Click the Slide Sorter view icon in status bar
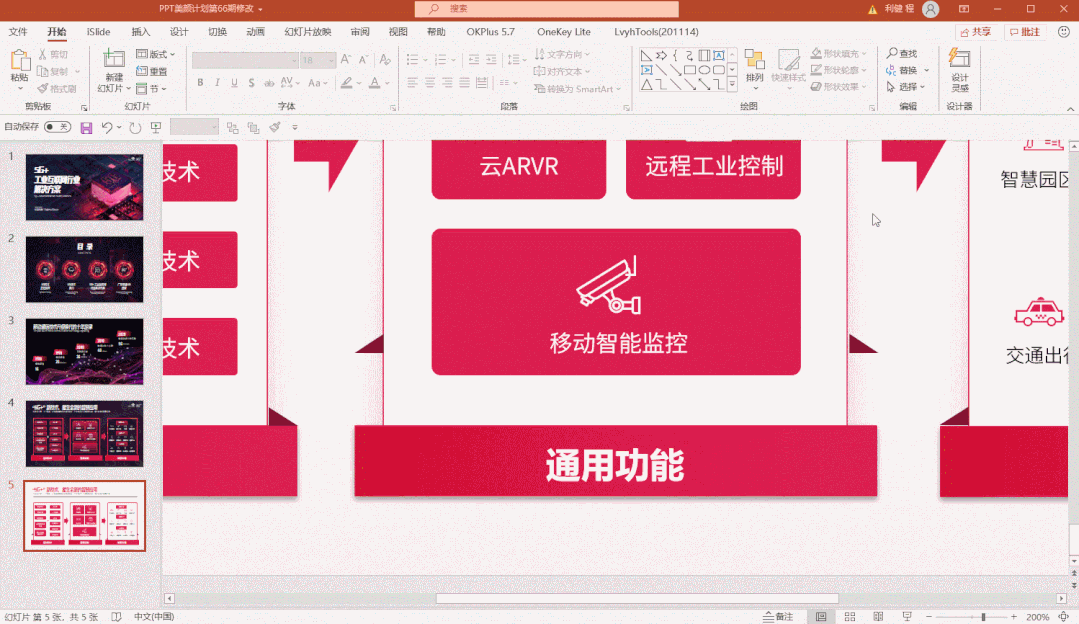This screenshot has width=1079, height=624. (x=849, y=615)
